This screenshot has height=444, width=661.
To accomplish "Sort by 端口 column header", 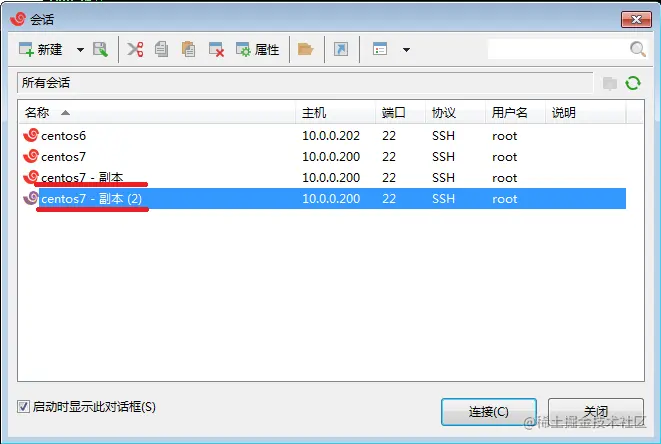I will (x=400, y=113).
